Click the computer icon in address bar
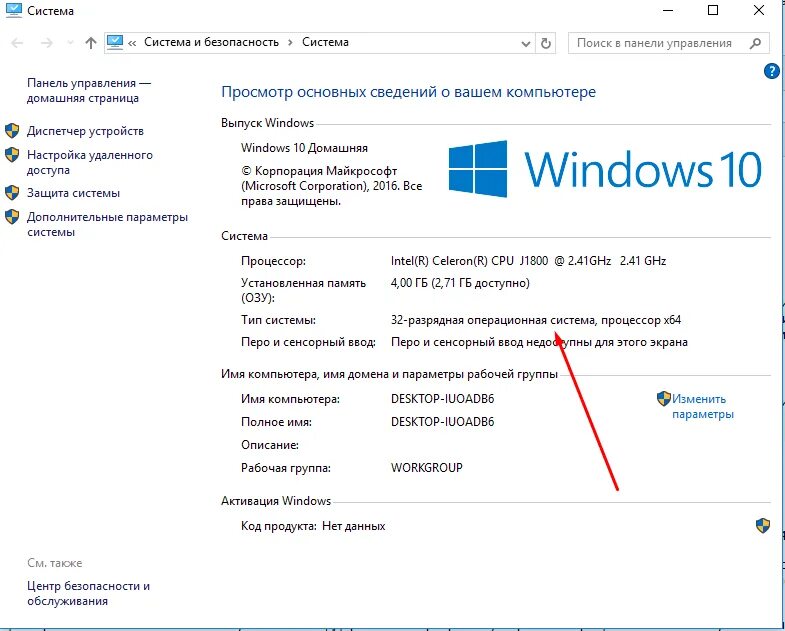Image resolution: width=785 pixels, height=631 pixels. 115,42
